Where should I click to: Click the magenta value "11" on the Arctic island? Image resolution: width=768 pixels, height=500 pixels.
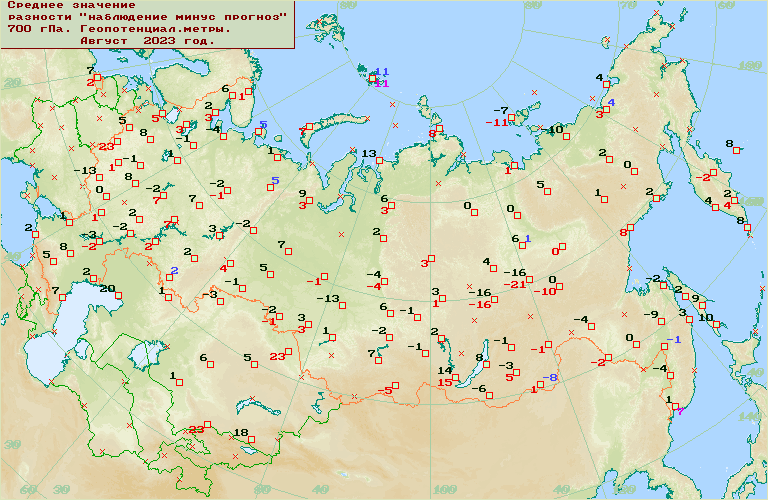tap(382, 84)
